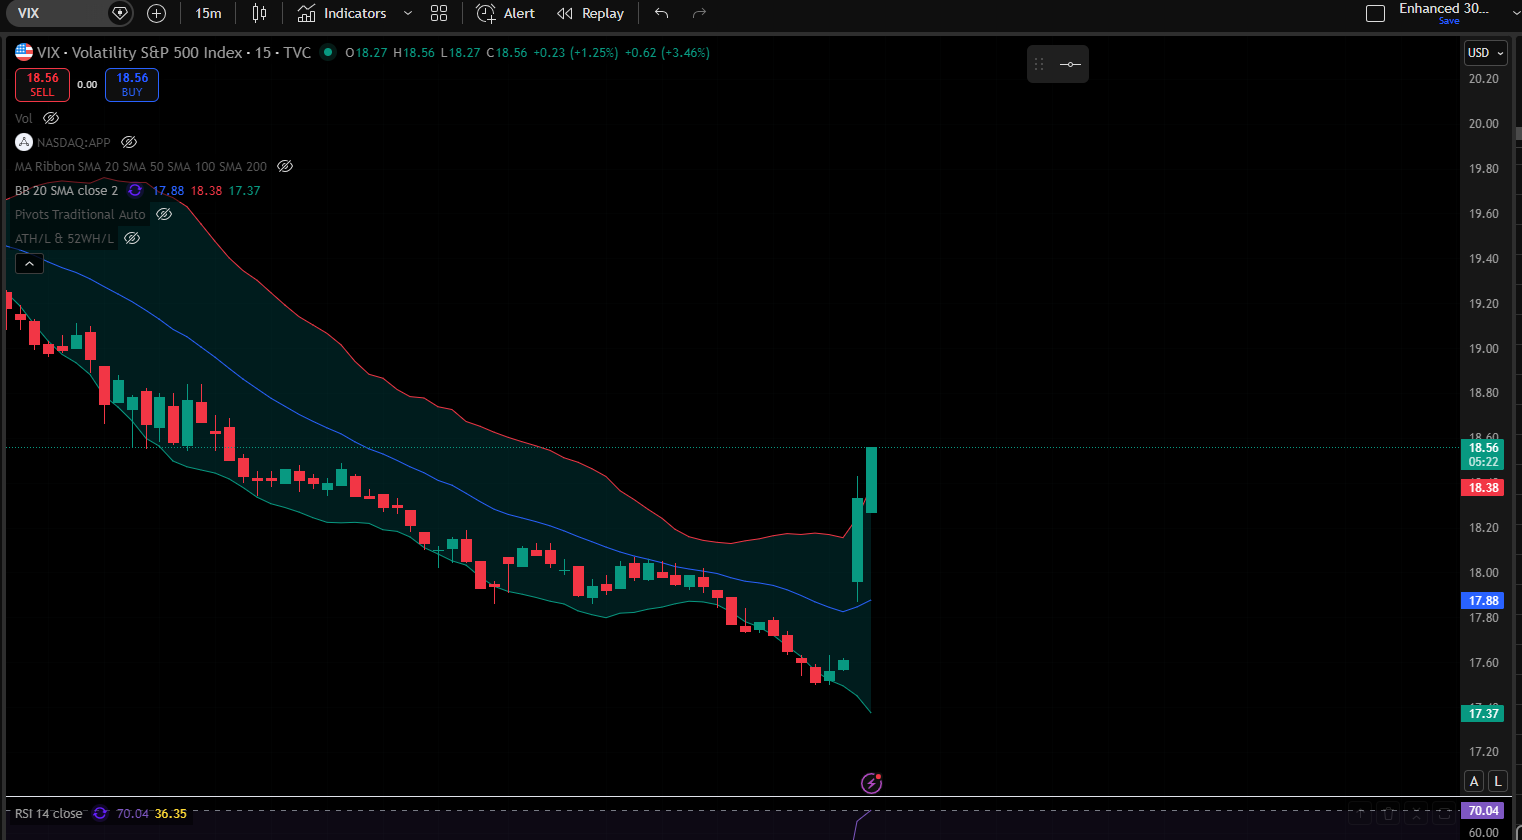Create a new Alert

tap(505, 13)
